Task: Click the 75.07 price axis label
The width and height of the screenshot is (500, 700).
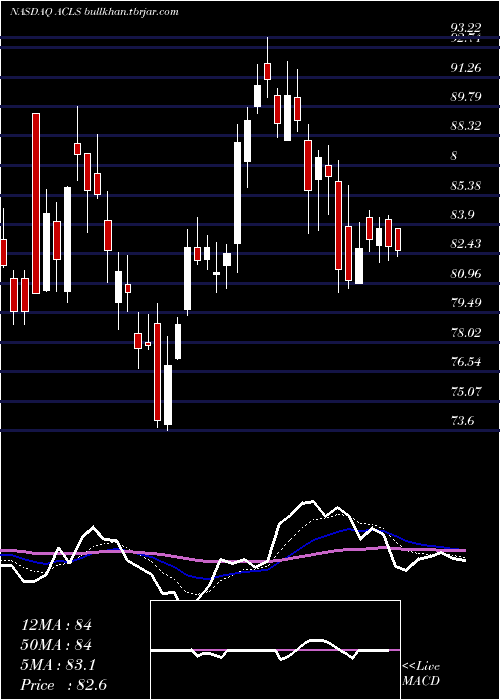Action: [x=466, y=392]
